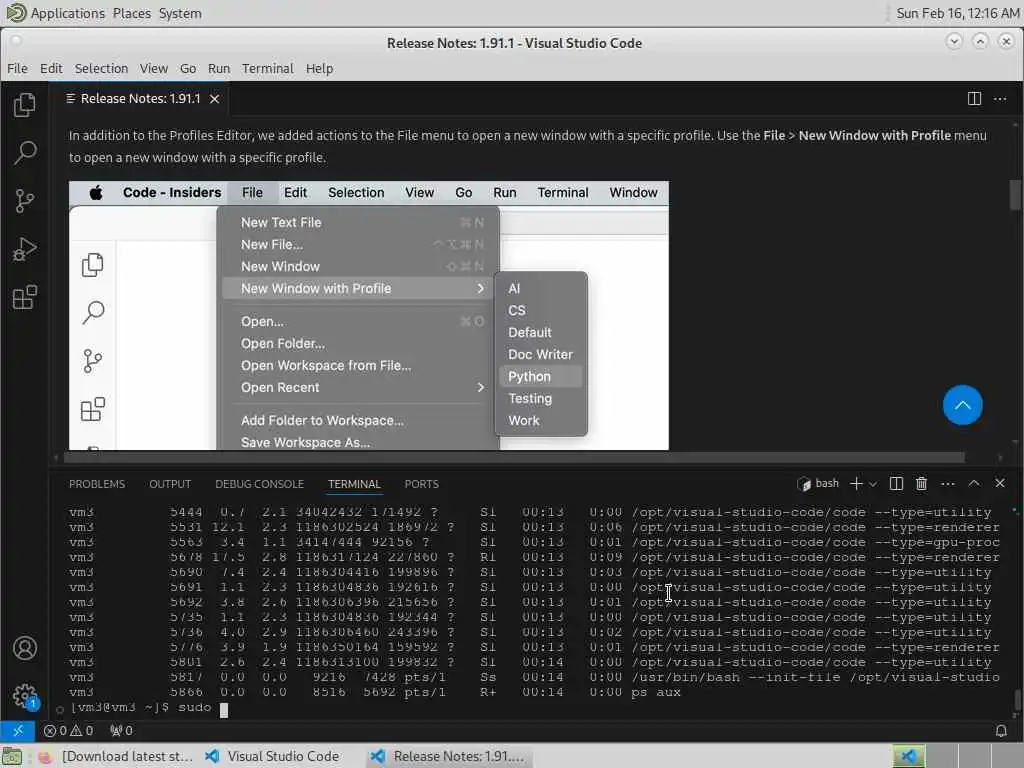
Task: Click the scroll-to-top blue circle button
Action: [x=963, y=405]
